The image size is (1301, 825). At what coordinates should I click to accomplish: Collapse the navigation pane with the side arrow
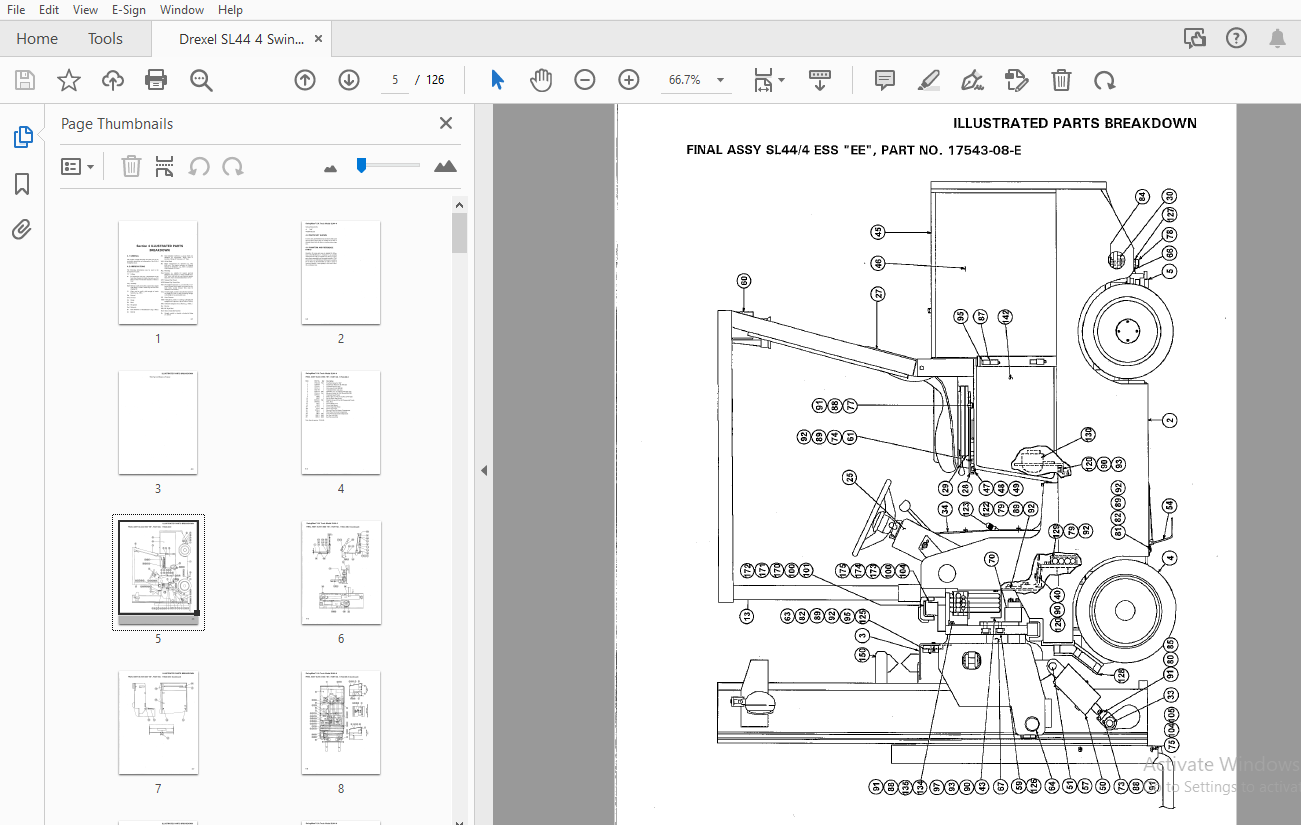(x=484, y=470)
